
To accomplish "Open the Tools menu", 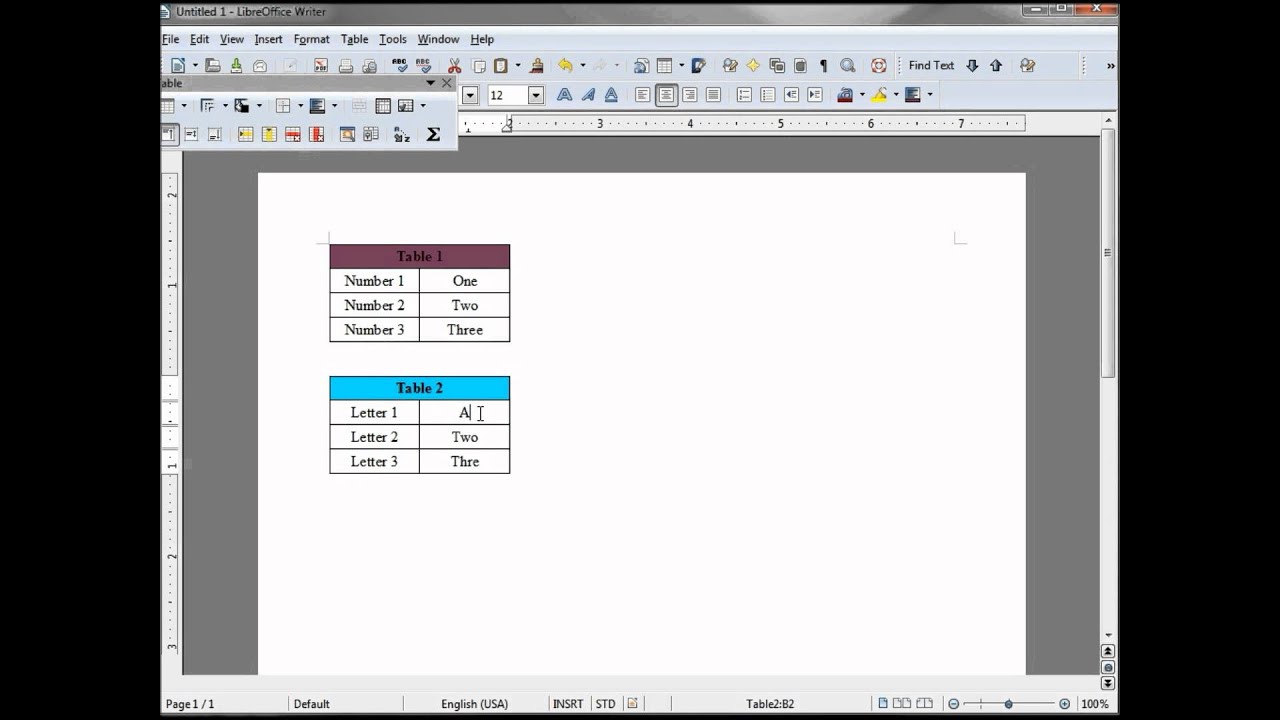I will 392,39.
